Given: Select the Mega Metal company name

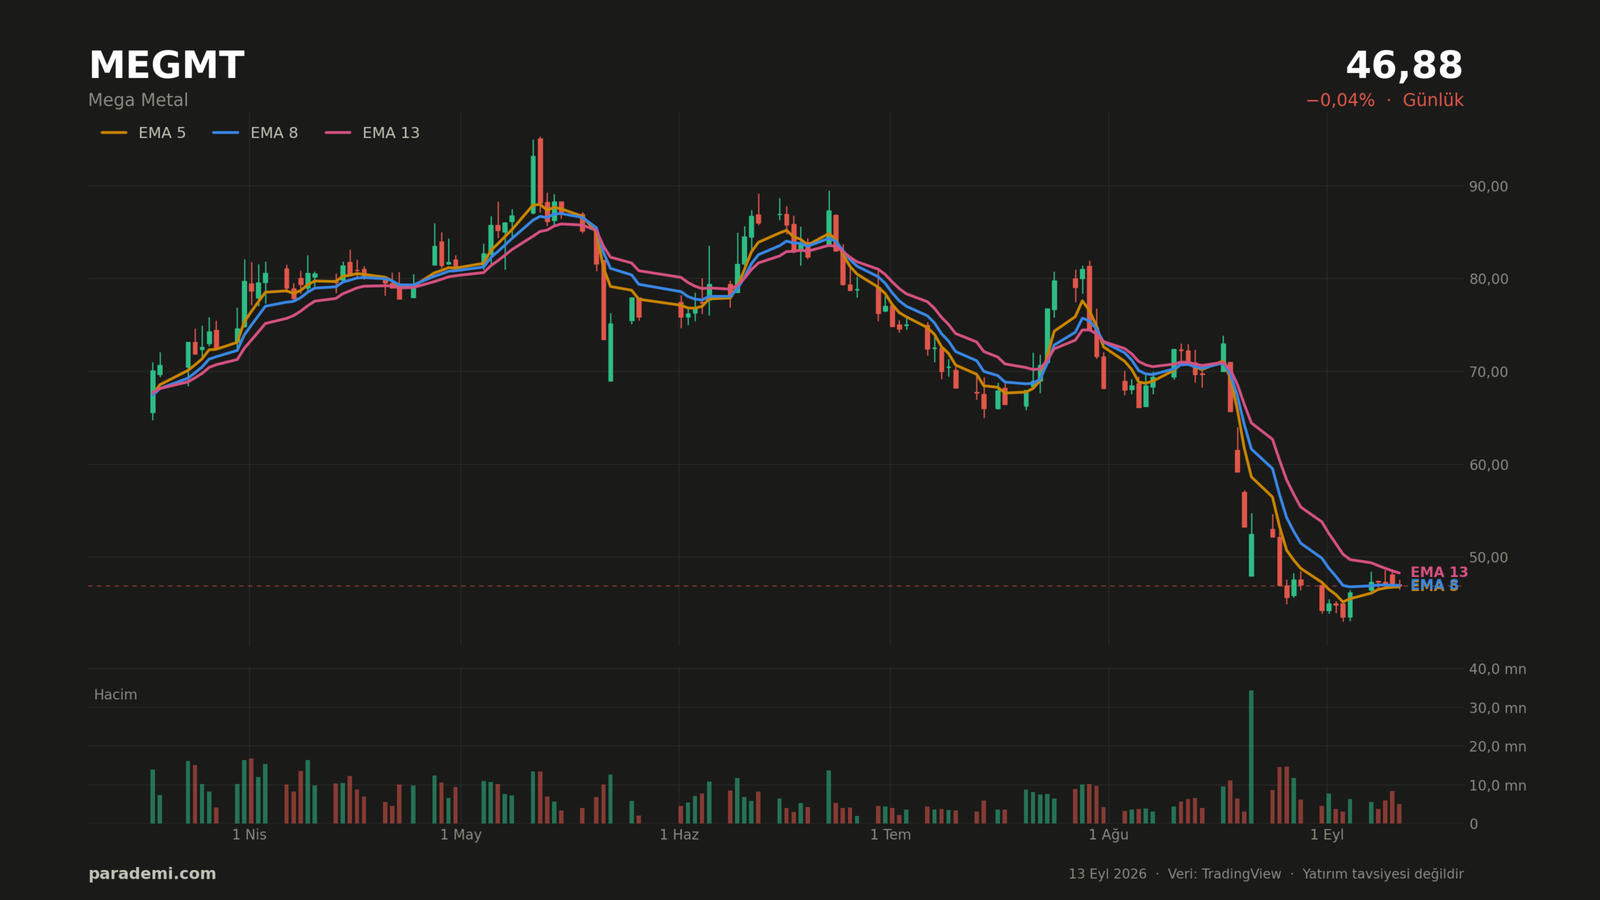Looking at the screenshot, I should click(x=138, y=100).
